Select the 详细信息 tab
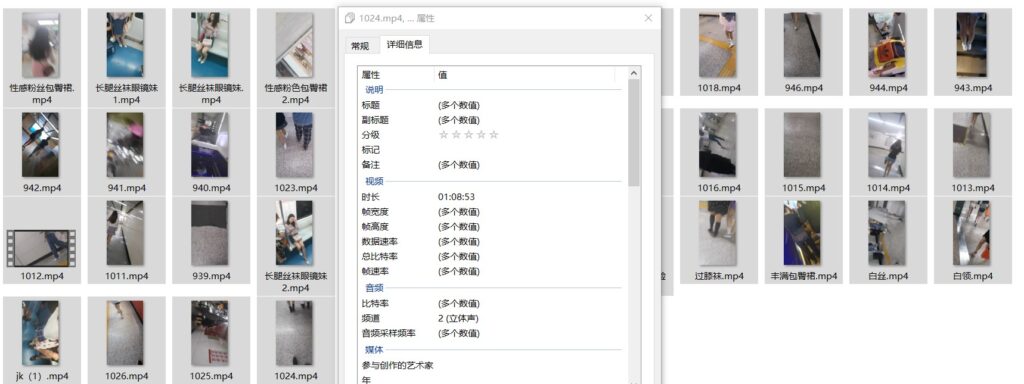Image resolution: width=1024 pixels, height=384 pixels. [x=404, y=44]
